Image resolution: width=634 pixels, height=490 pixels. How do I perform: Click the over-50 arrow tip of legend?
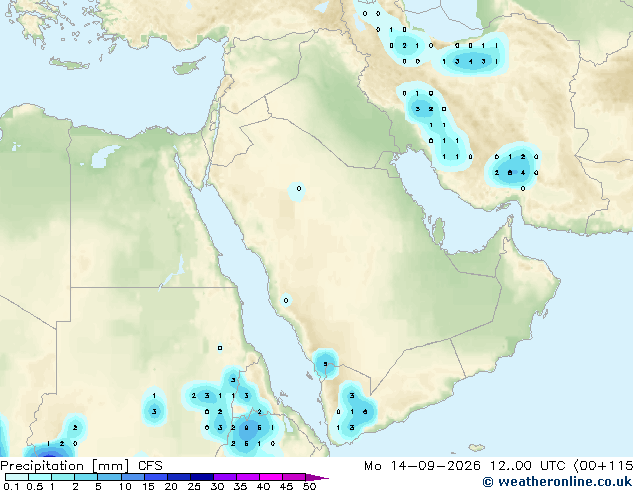[x=317, y=477]
